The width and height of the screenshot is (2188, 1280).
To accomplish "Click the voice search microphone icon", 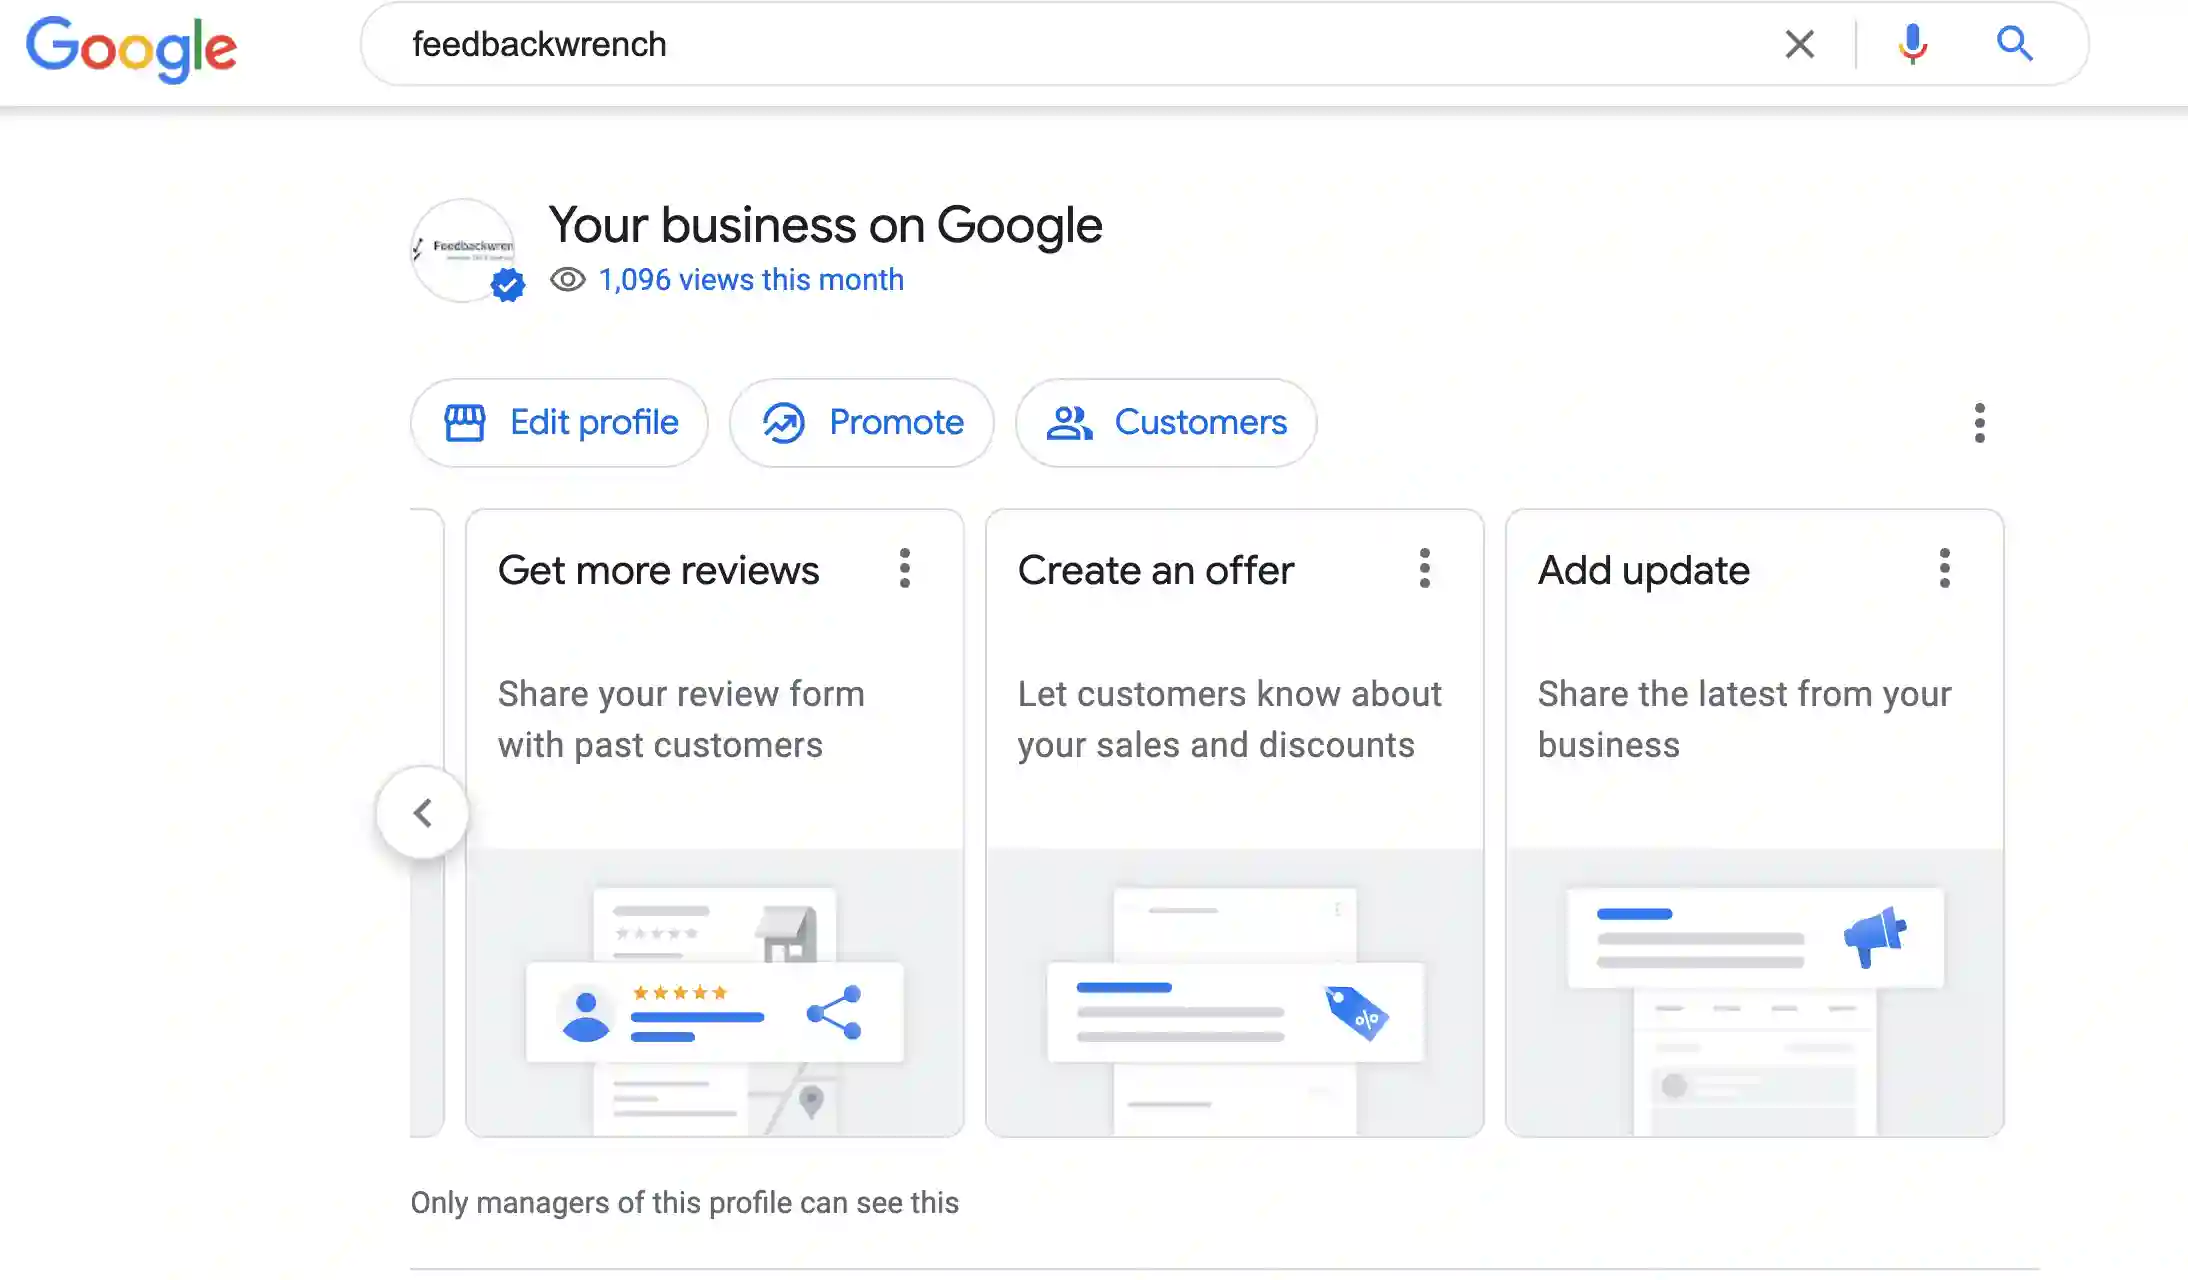I will point(1910,44).
